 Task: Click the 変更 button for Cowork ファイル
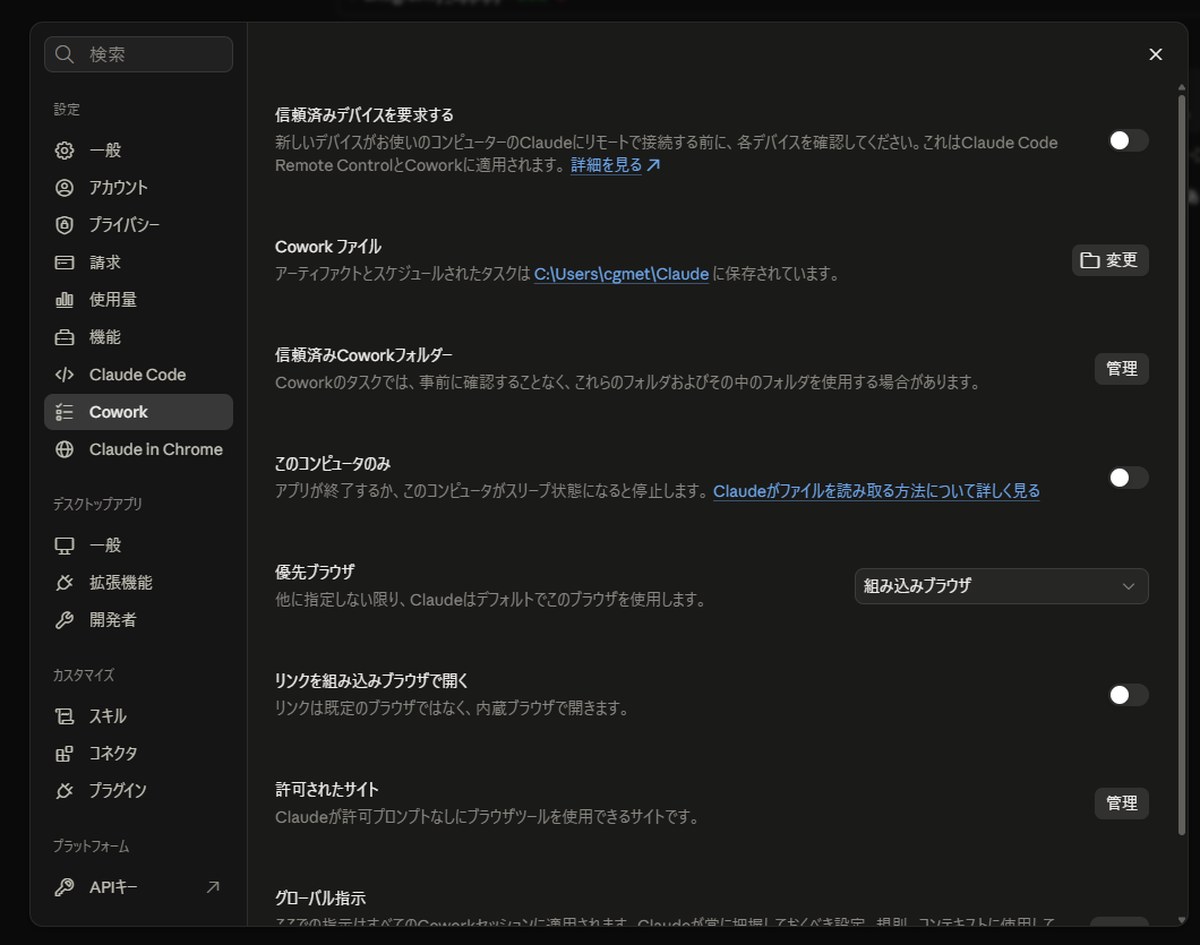pos(1110,260)
